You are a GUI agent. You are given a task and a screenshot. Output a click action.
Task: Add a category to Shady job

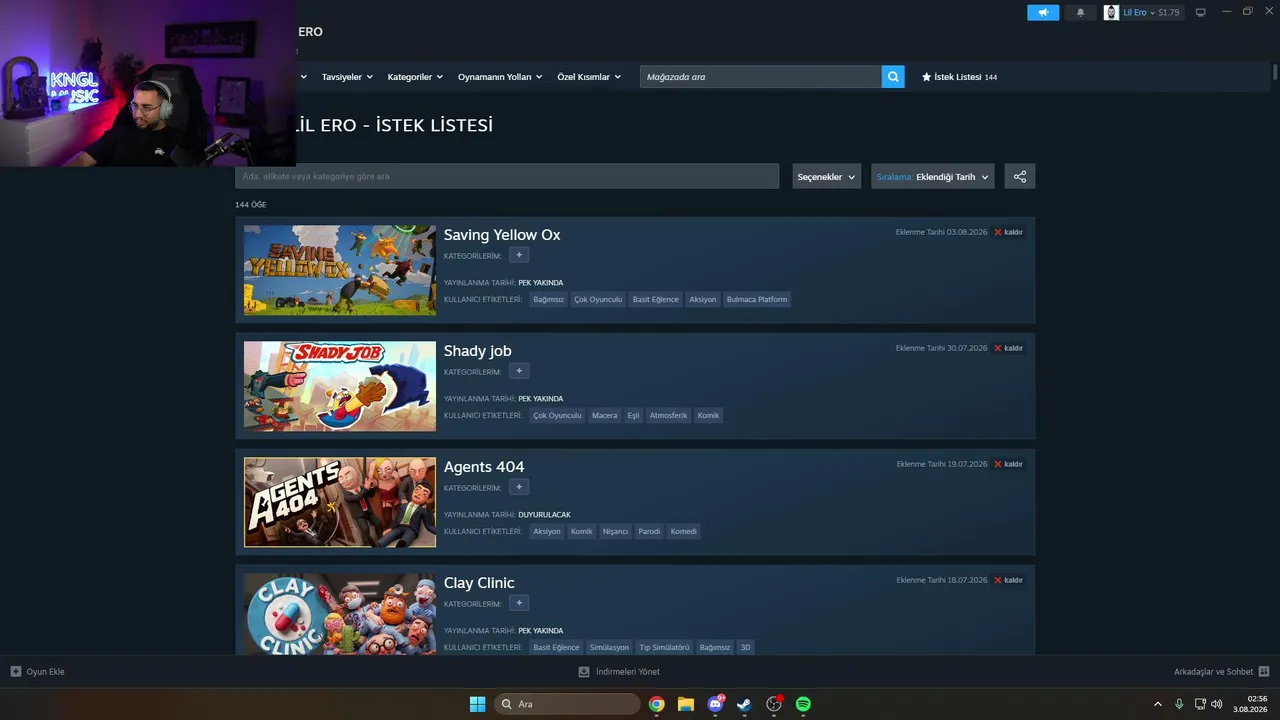point(519,371)
